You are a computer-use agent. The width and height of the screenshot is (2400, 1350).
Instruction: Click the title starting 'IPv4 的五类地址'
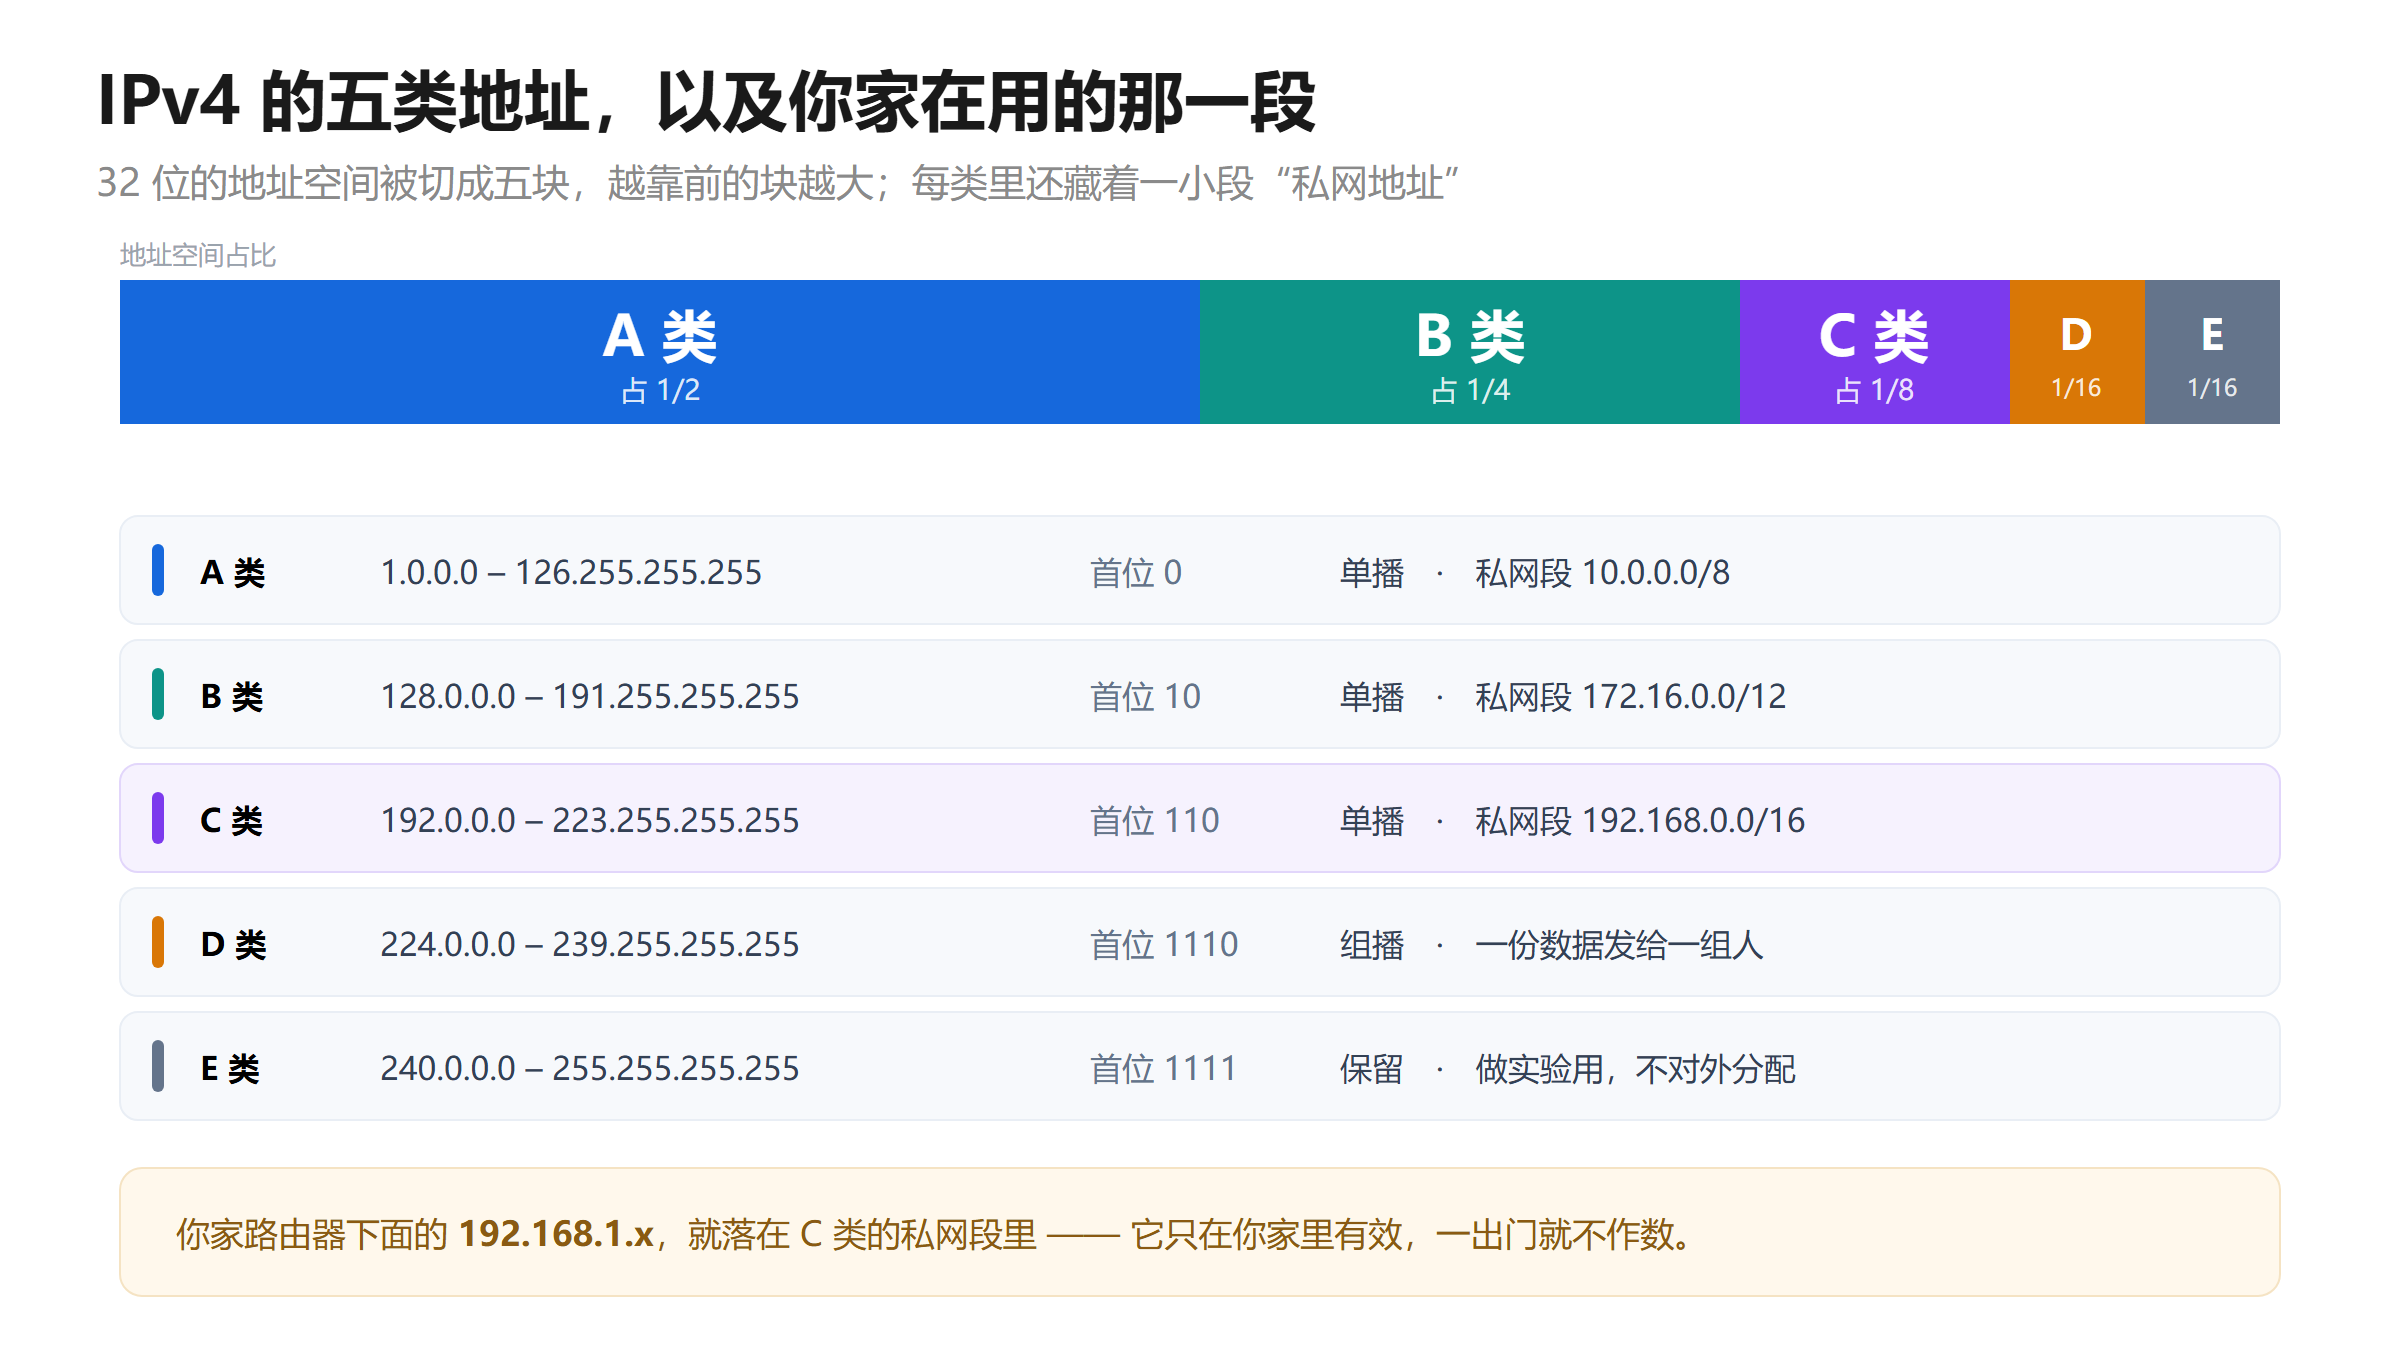(x=706, y=101)
